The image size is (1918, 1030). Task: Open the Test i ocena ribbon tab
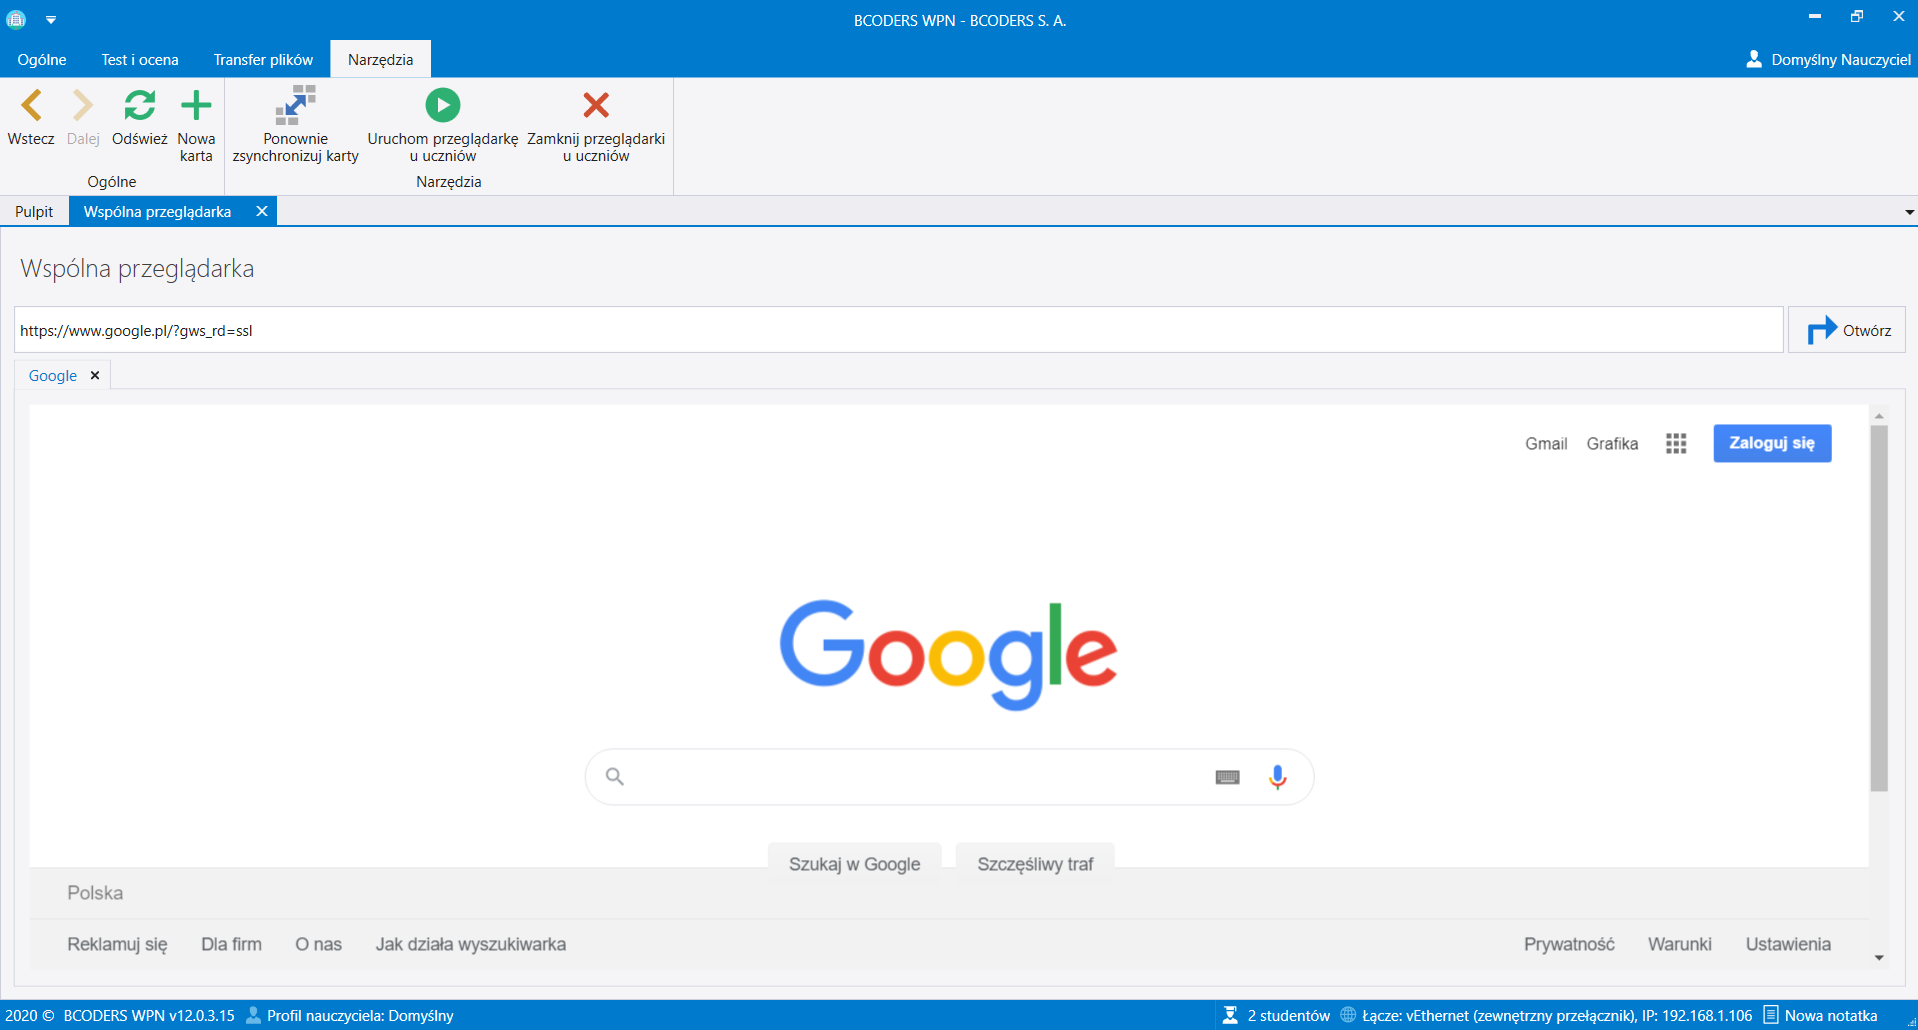(140, 59)
